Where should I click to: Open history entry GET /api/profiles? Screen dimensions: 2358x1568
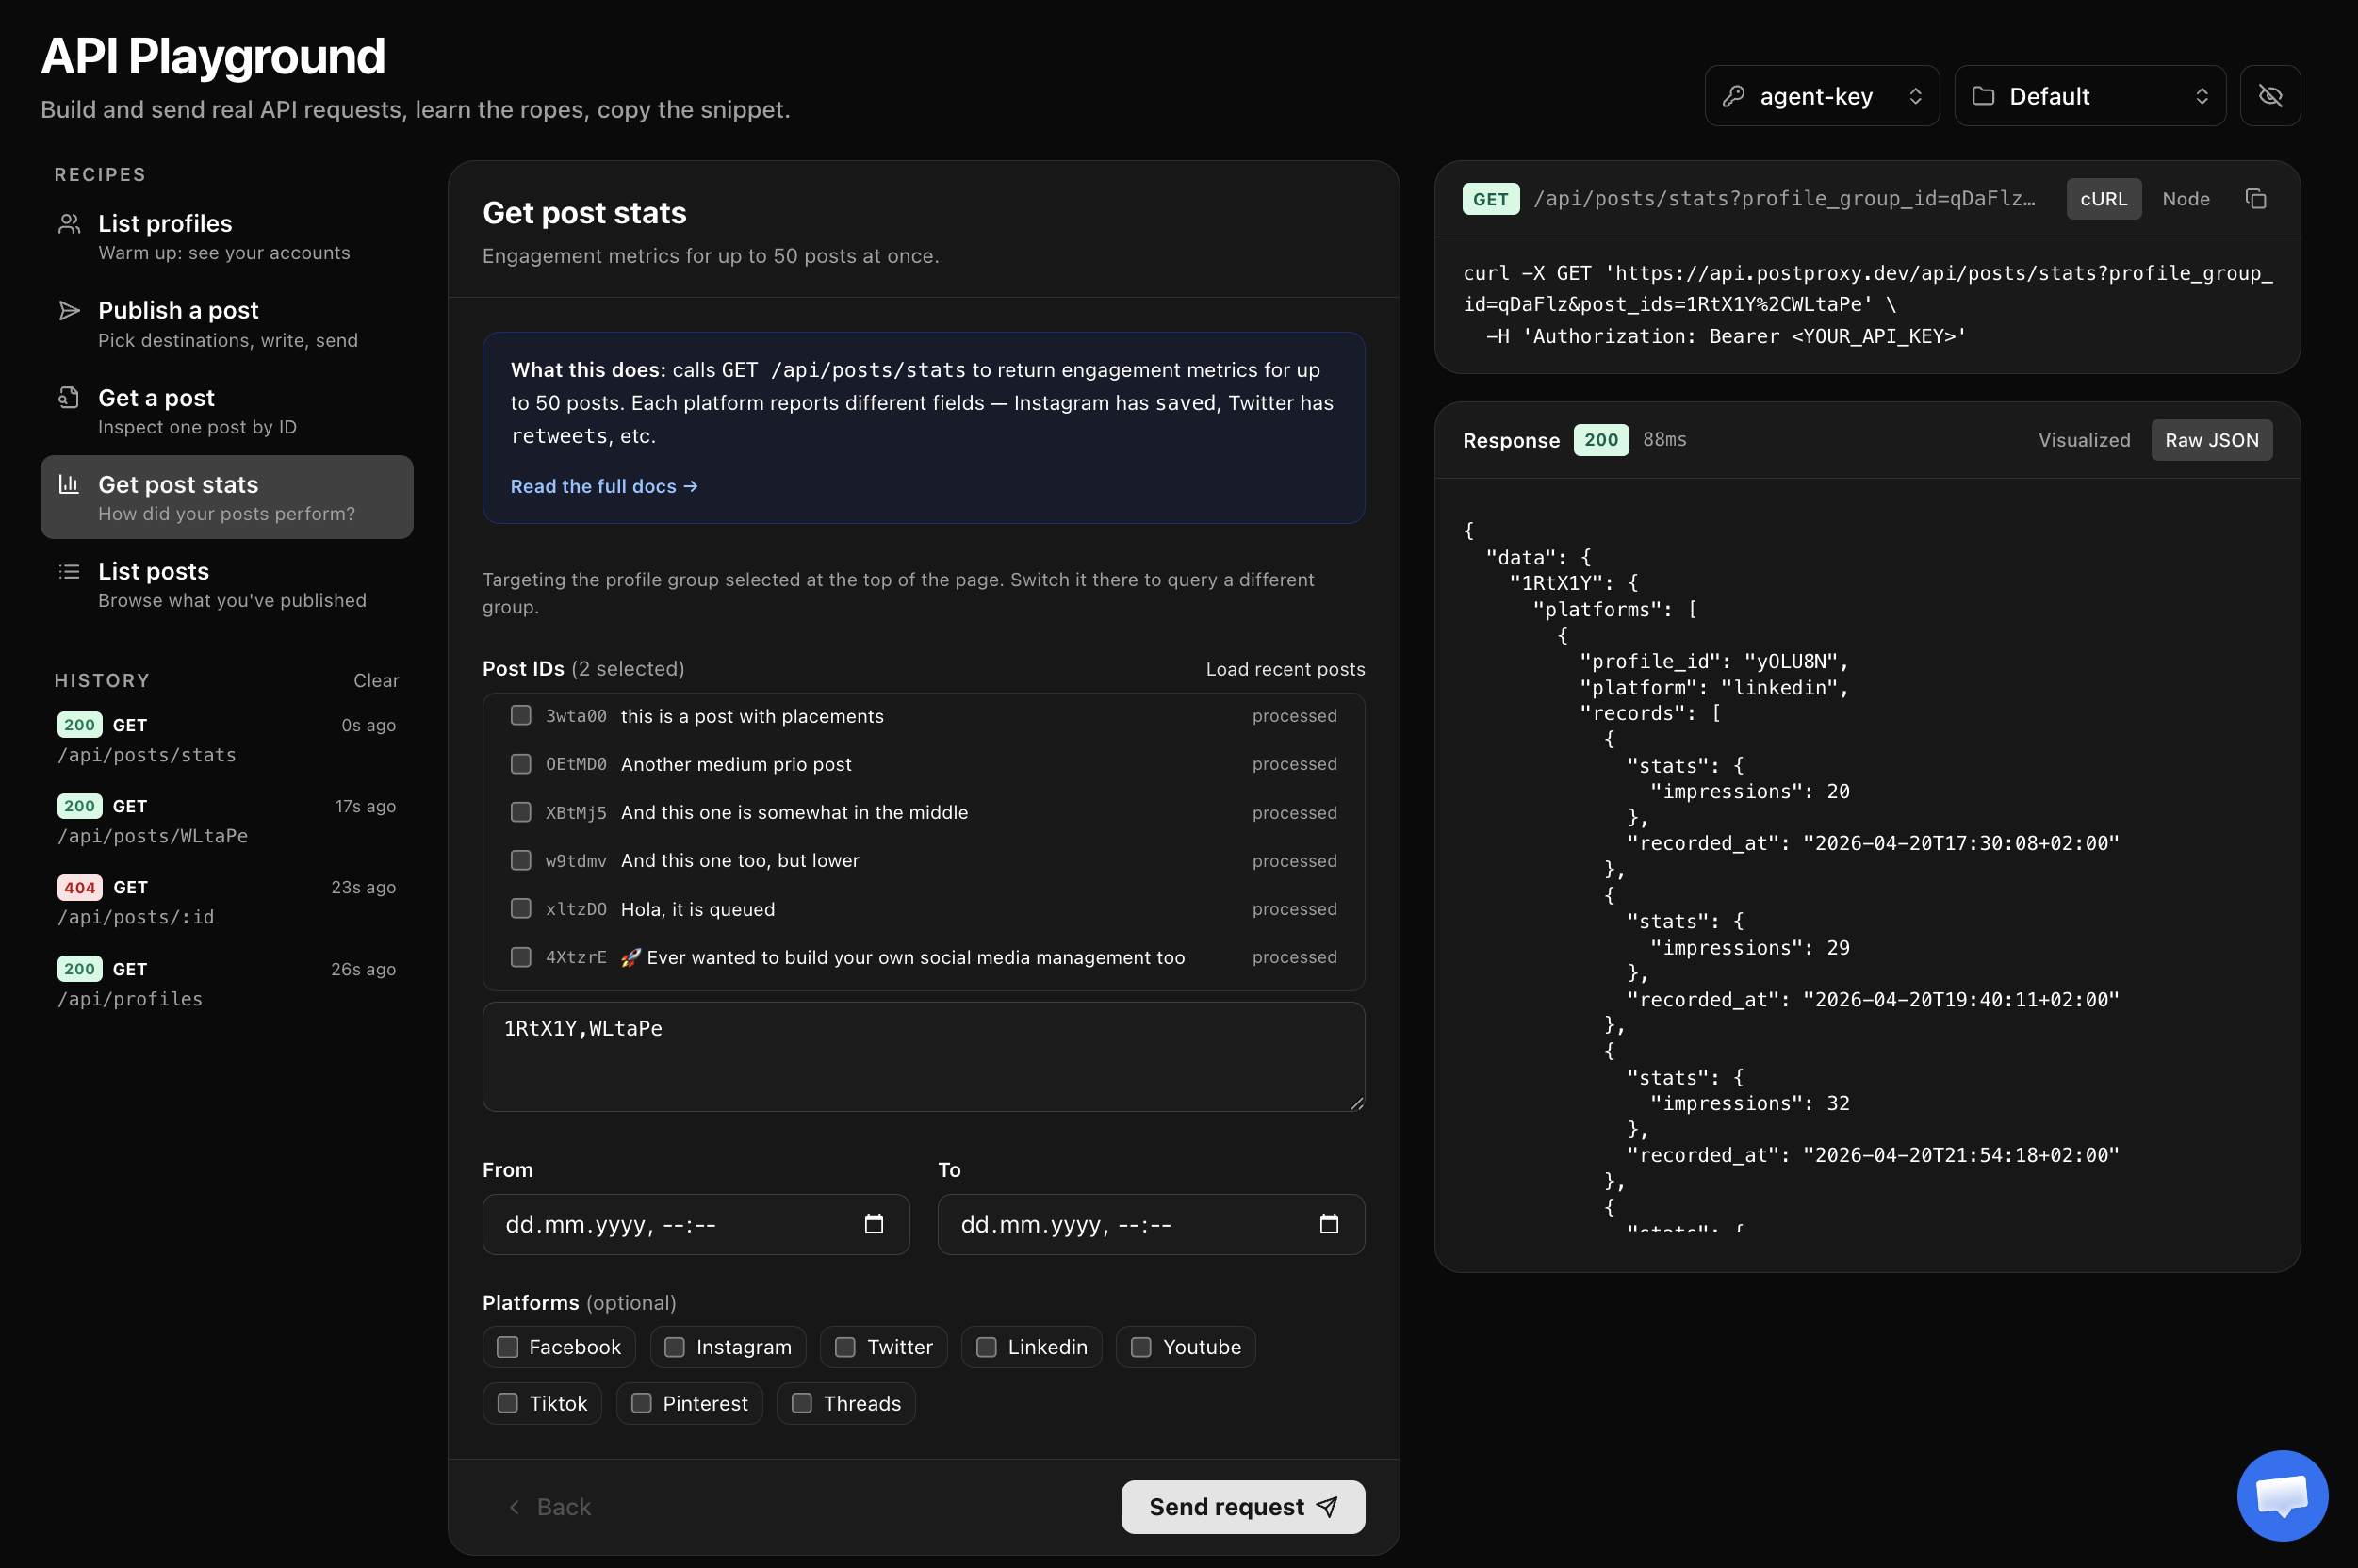(x=227, y=983)
